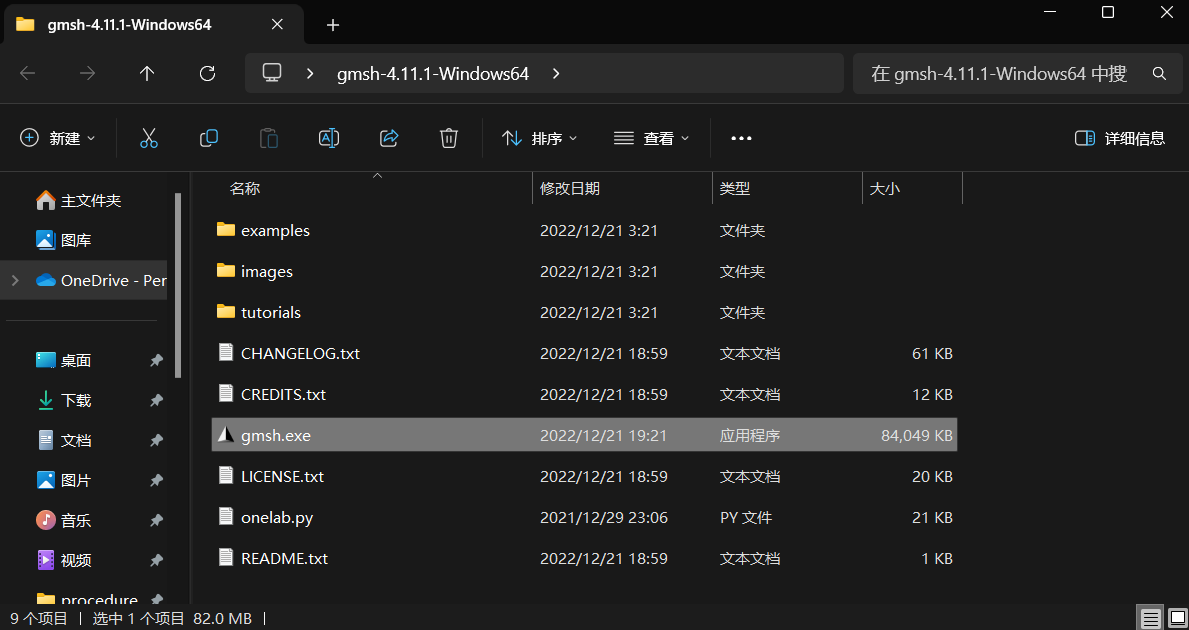
Task: Navigate up one folder level
Action: click(146, 72)
